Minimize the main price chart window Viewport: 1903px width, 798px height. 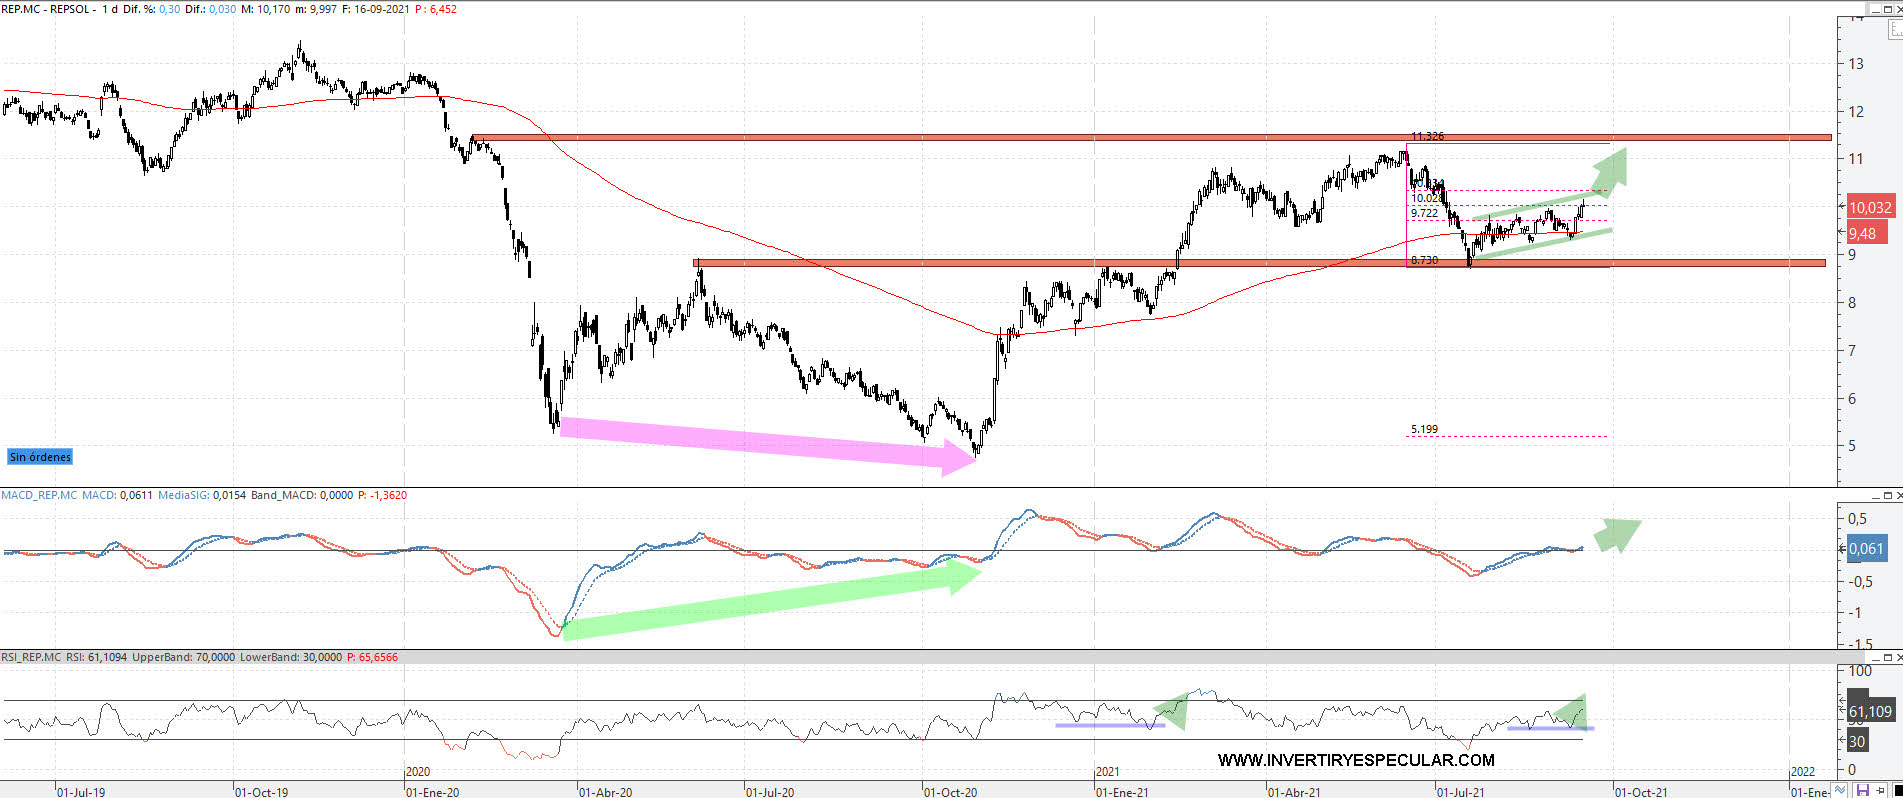1876,9
